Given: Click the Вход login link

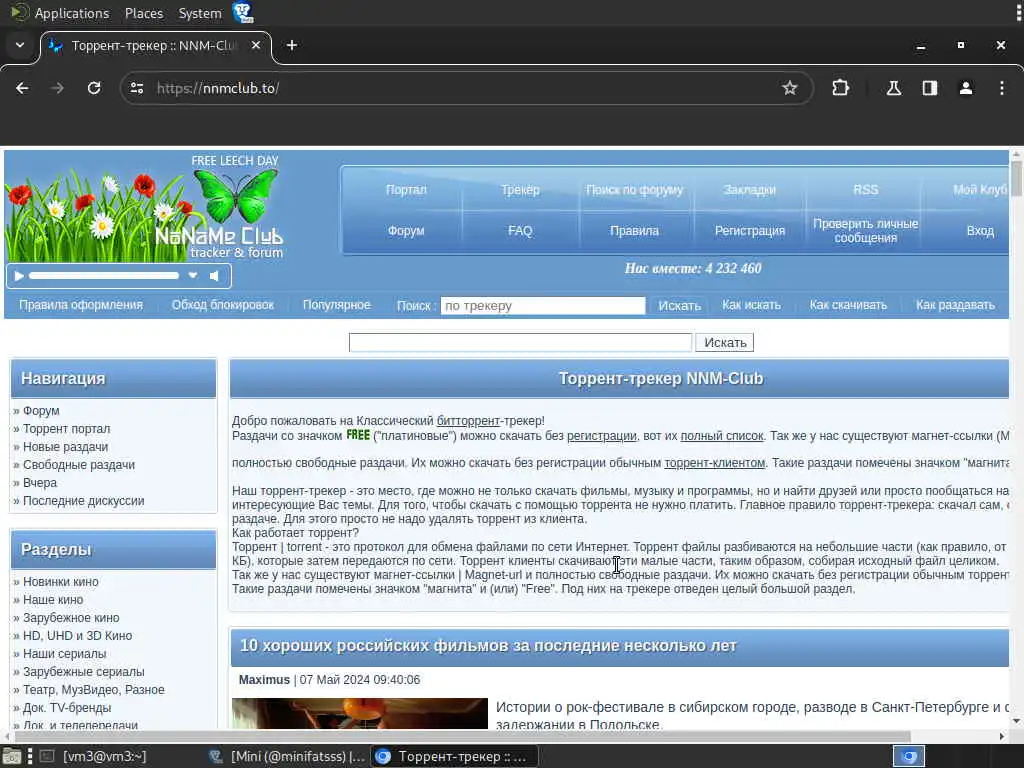Looking at the screenshot, I should tap(980, 231).
